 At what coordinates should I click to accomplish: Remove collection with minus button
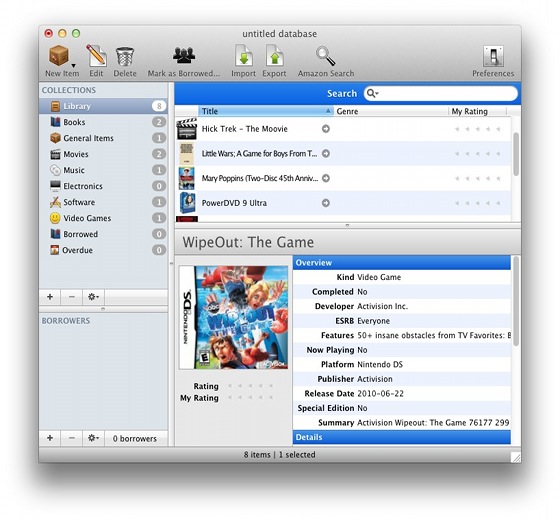tap(72, 297)
